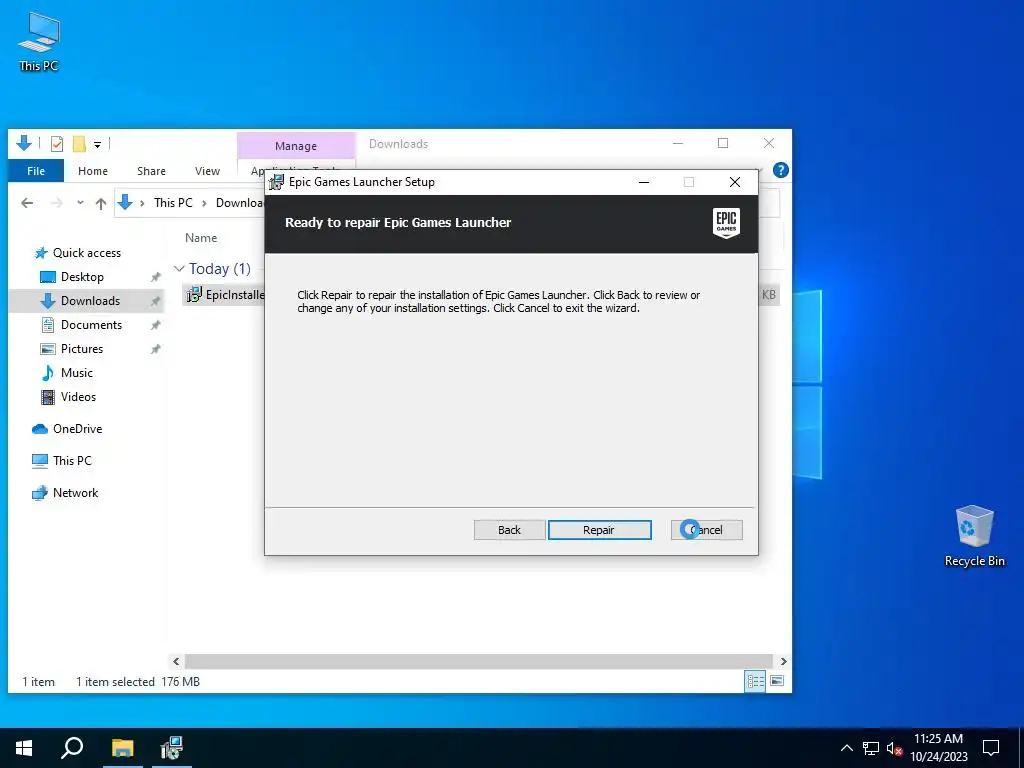Click the pin icon next to Pictures
This screenshot has height=768, width=1024.
[155, 349]
